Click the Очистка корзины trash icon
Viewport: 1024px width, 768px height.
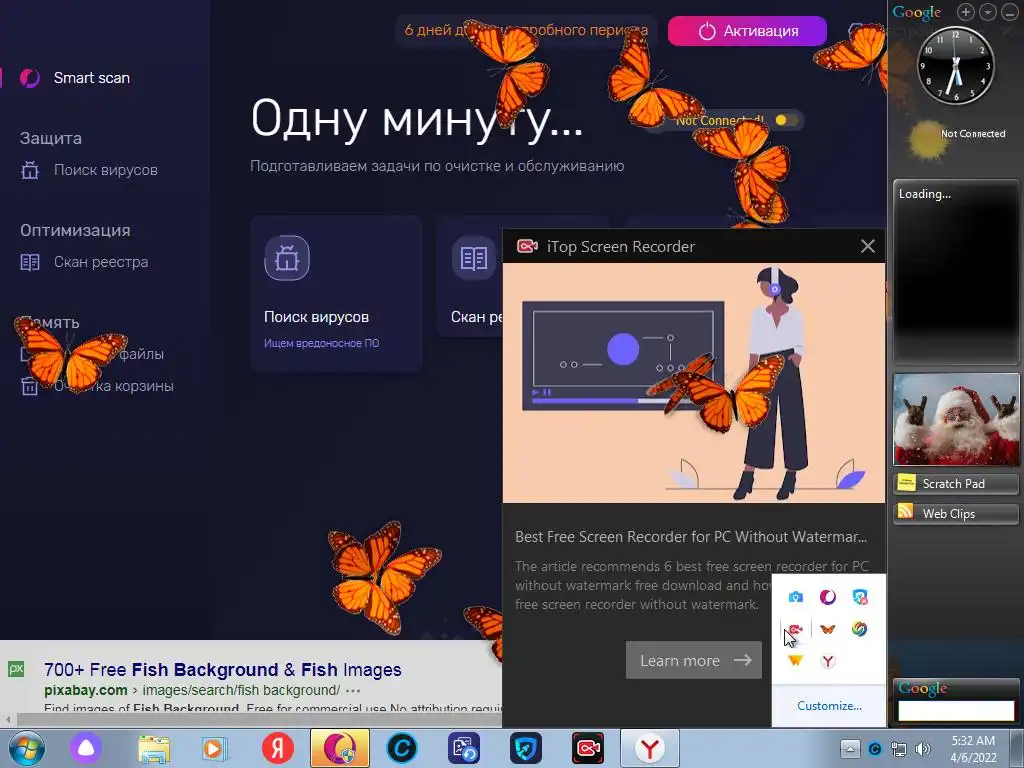[29, 386]
